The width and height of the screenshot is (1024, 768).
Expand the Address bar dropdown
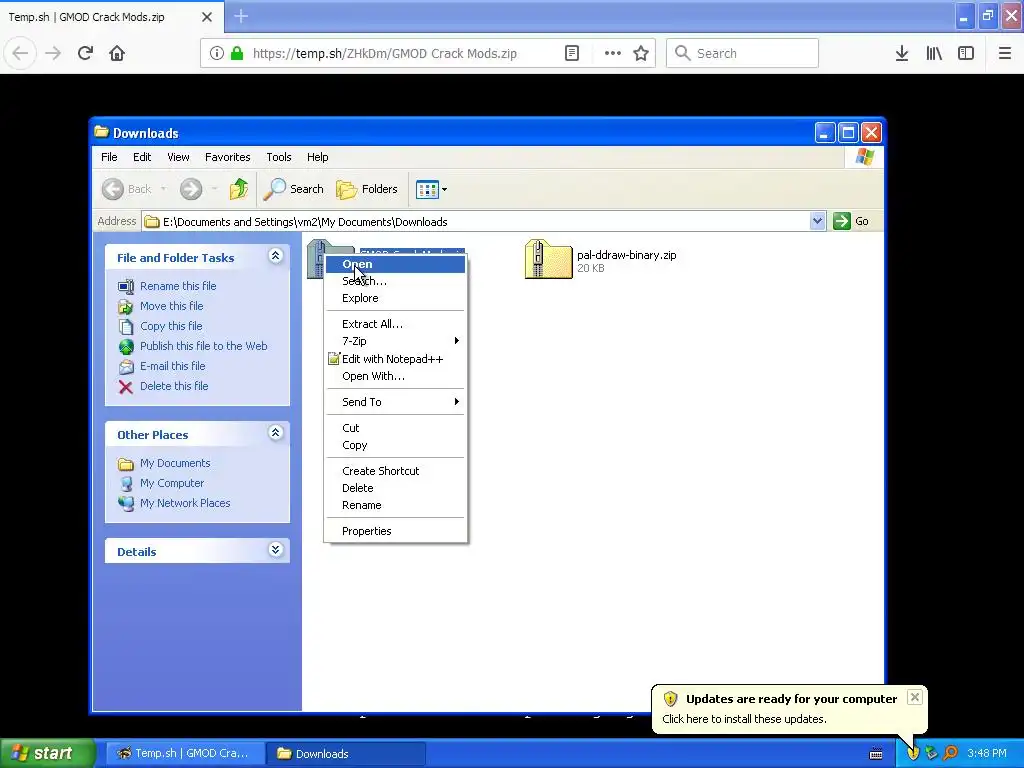(817, 221)
